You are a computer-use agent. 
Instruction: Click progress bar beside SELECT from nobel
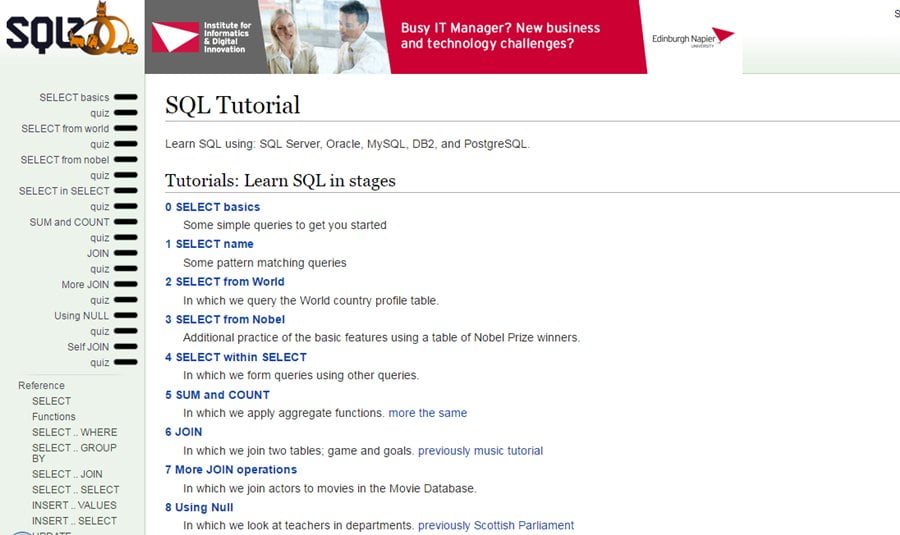coord(126,160)
